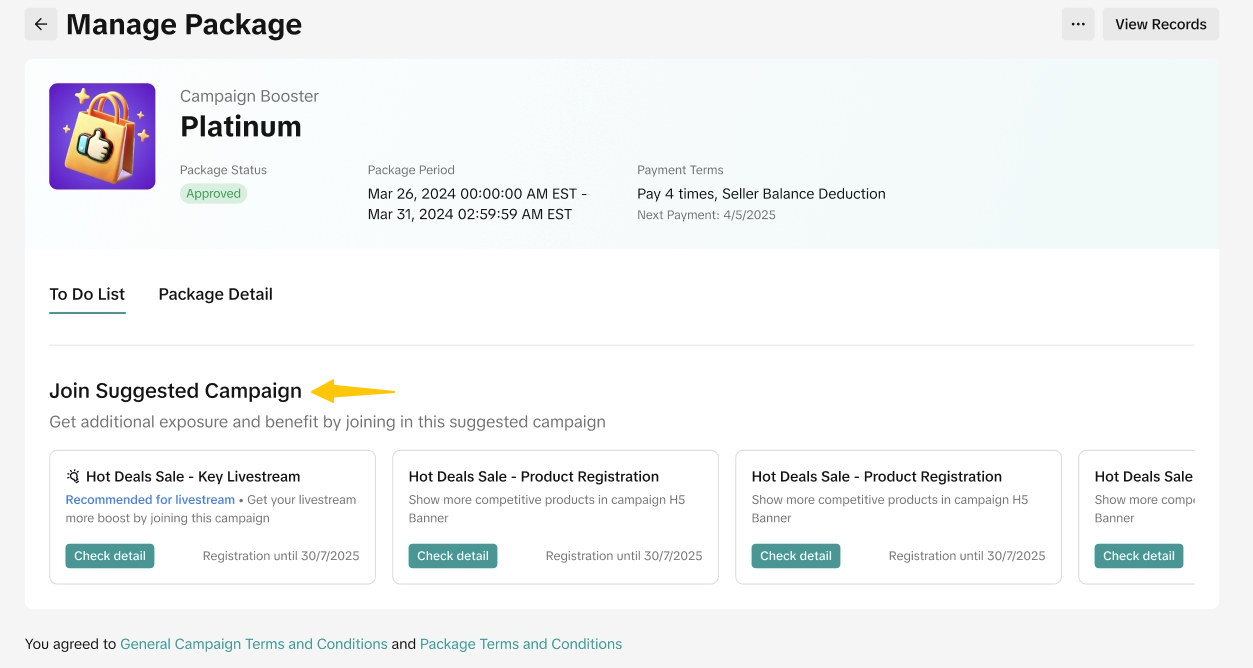1253x668 pixels.
Task: Click the Recommended for livestream link text
Action: pos(150,500)
